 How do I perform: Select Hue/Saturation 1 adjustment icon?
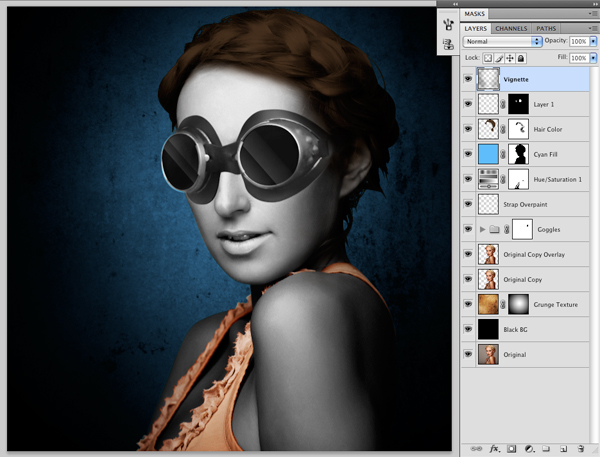pos(488,179)
